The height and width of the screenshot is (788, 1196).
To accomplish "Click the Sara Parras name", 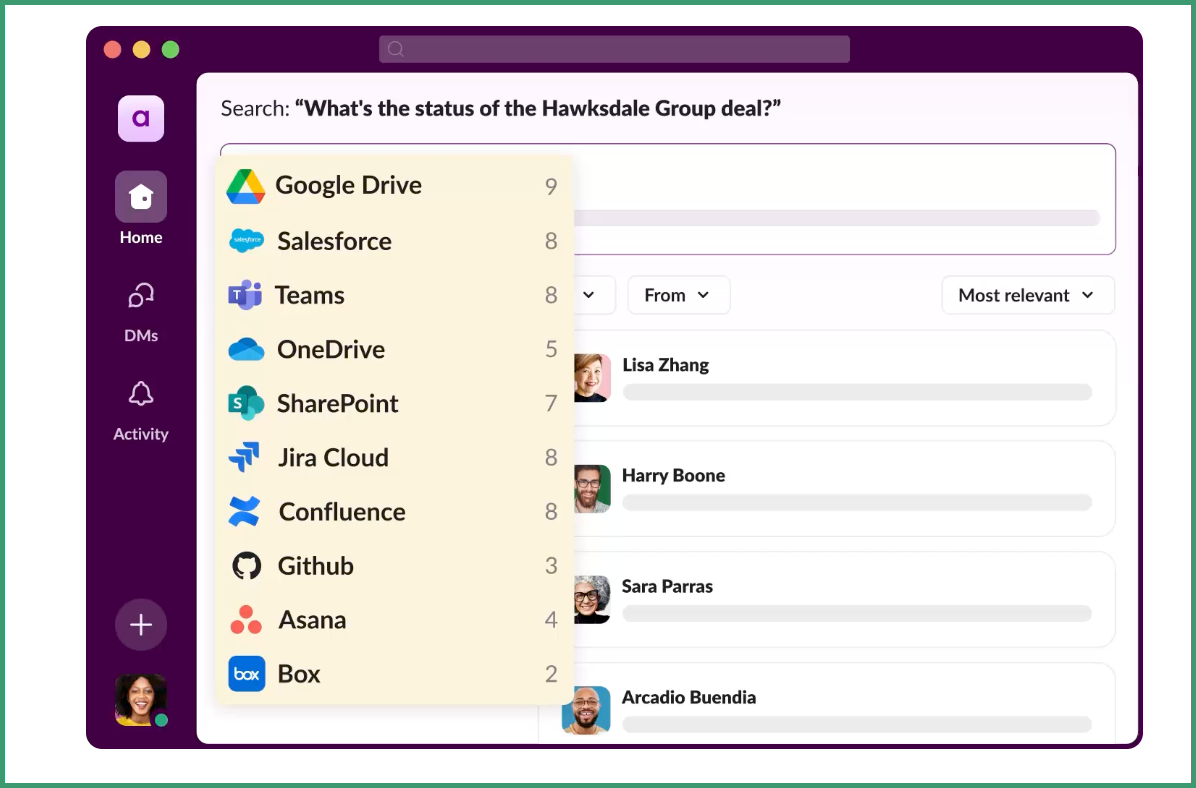I will tap(667, 586).
